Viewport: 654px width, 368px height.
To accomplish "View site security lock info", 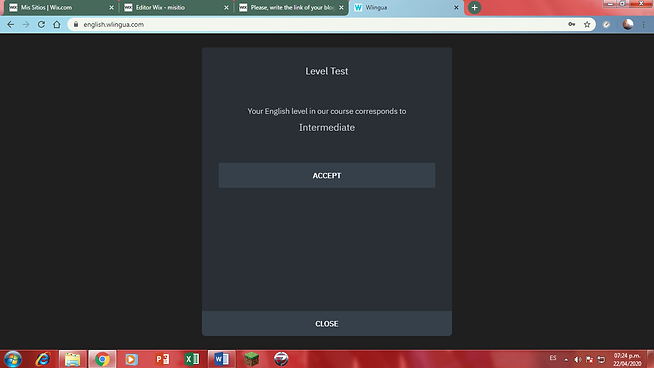I will [76, 25].
